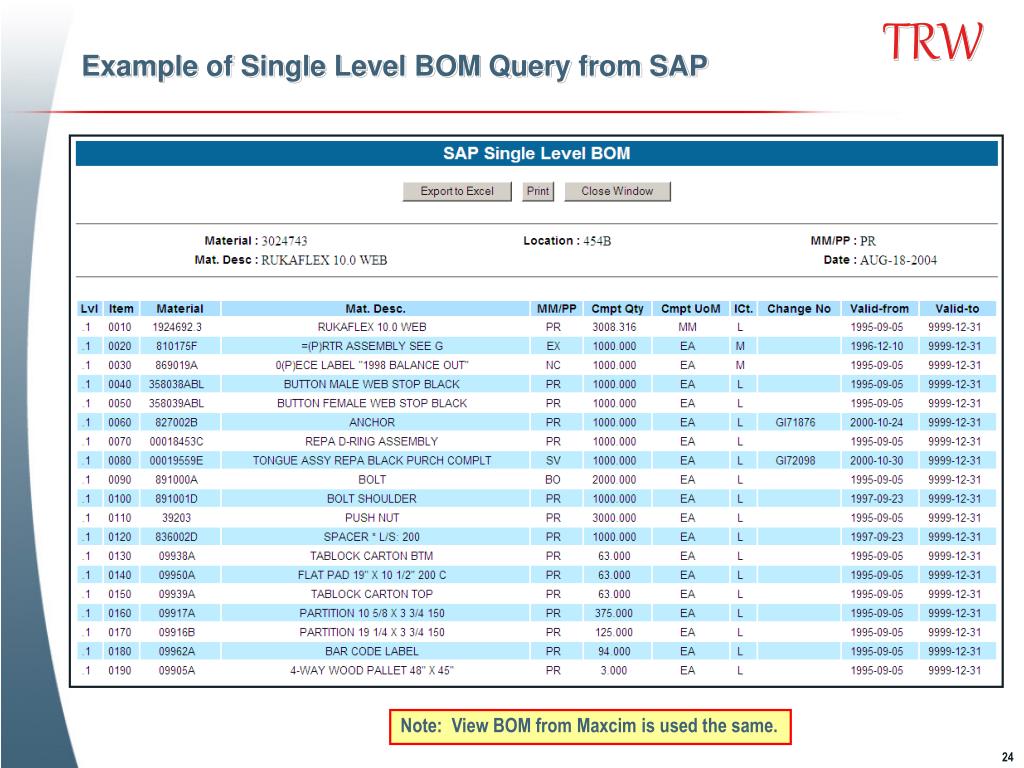The height and width of the screenshot is (768, 1024).
Task: Select the Lvl column header
Action: click(89, 308)
